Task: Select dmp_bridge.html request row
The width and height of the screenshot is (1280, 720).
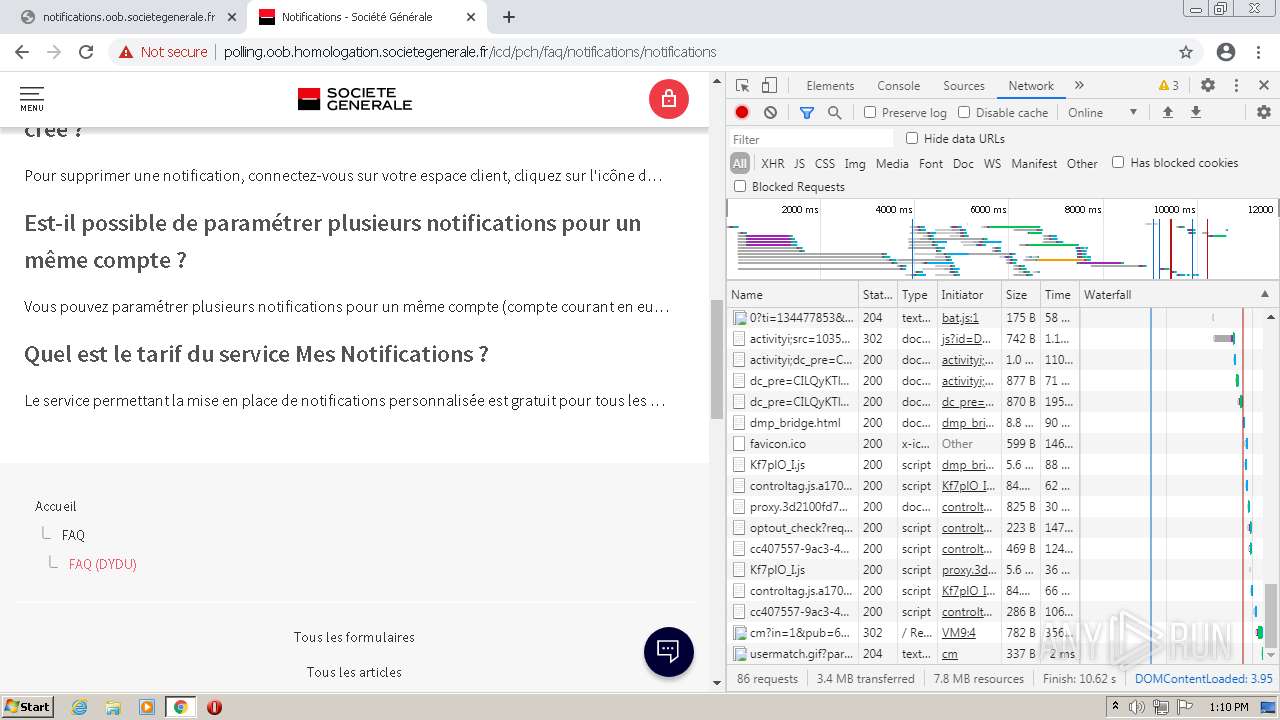Action: point(904,423)
